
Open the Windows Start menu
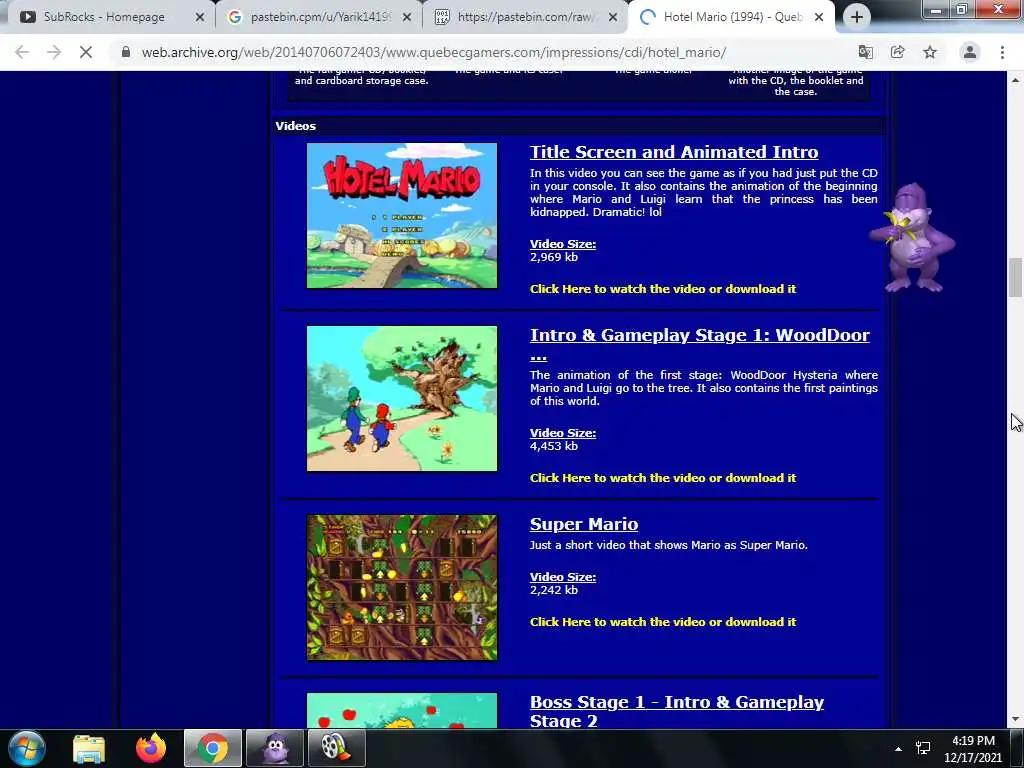point(26,748)
